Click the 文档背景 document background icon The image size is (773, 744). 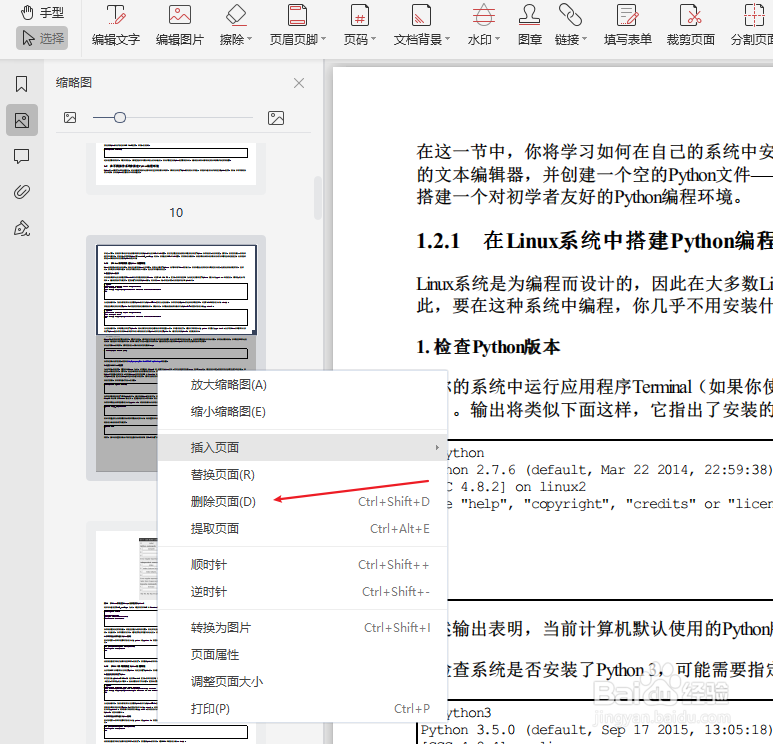pos(421,15)
